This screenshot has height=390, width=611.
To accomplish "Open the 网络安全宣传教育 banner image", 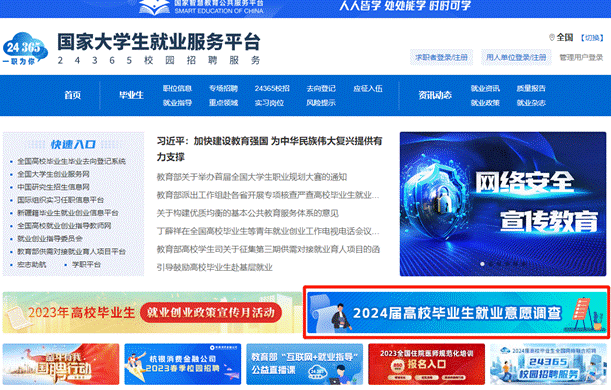I will (503, 204).
